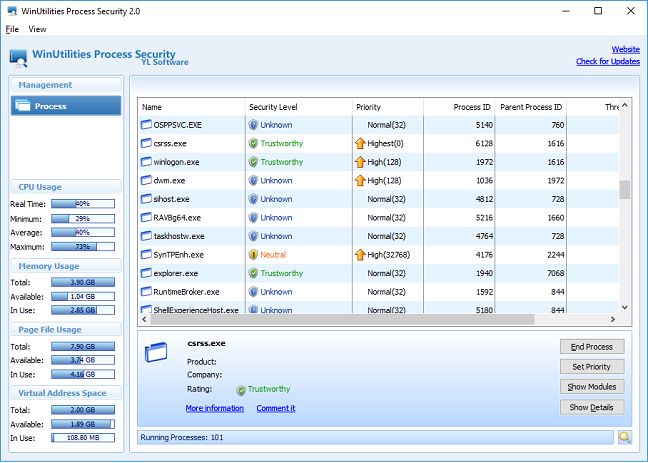
Task: Open the Check for Updates link
Action: [x=608, y=61]
